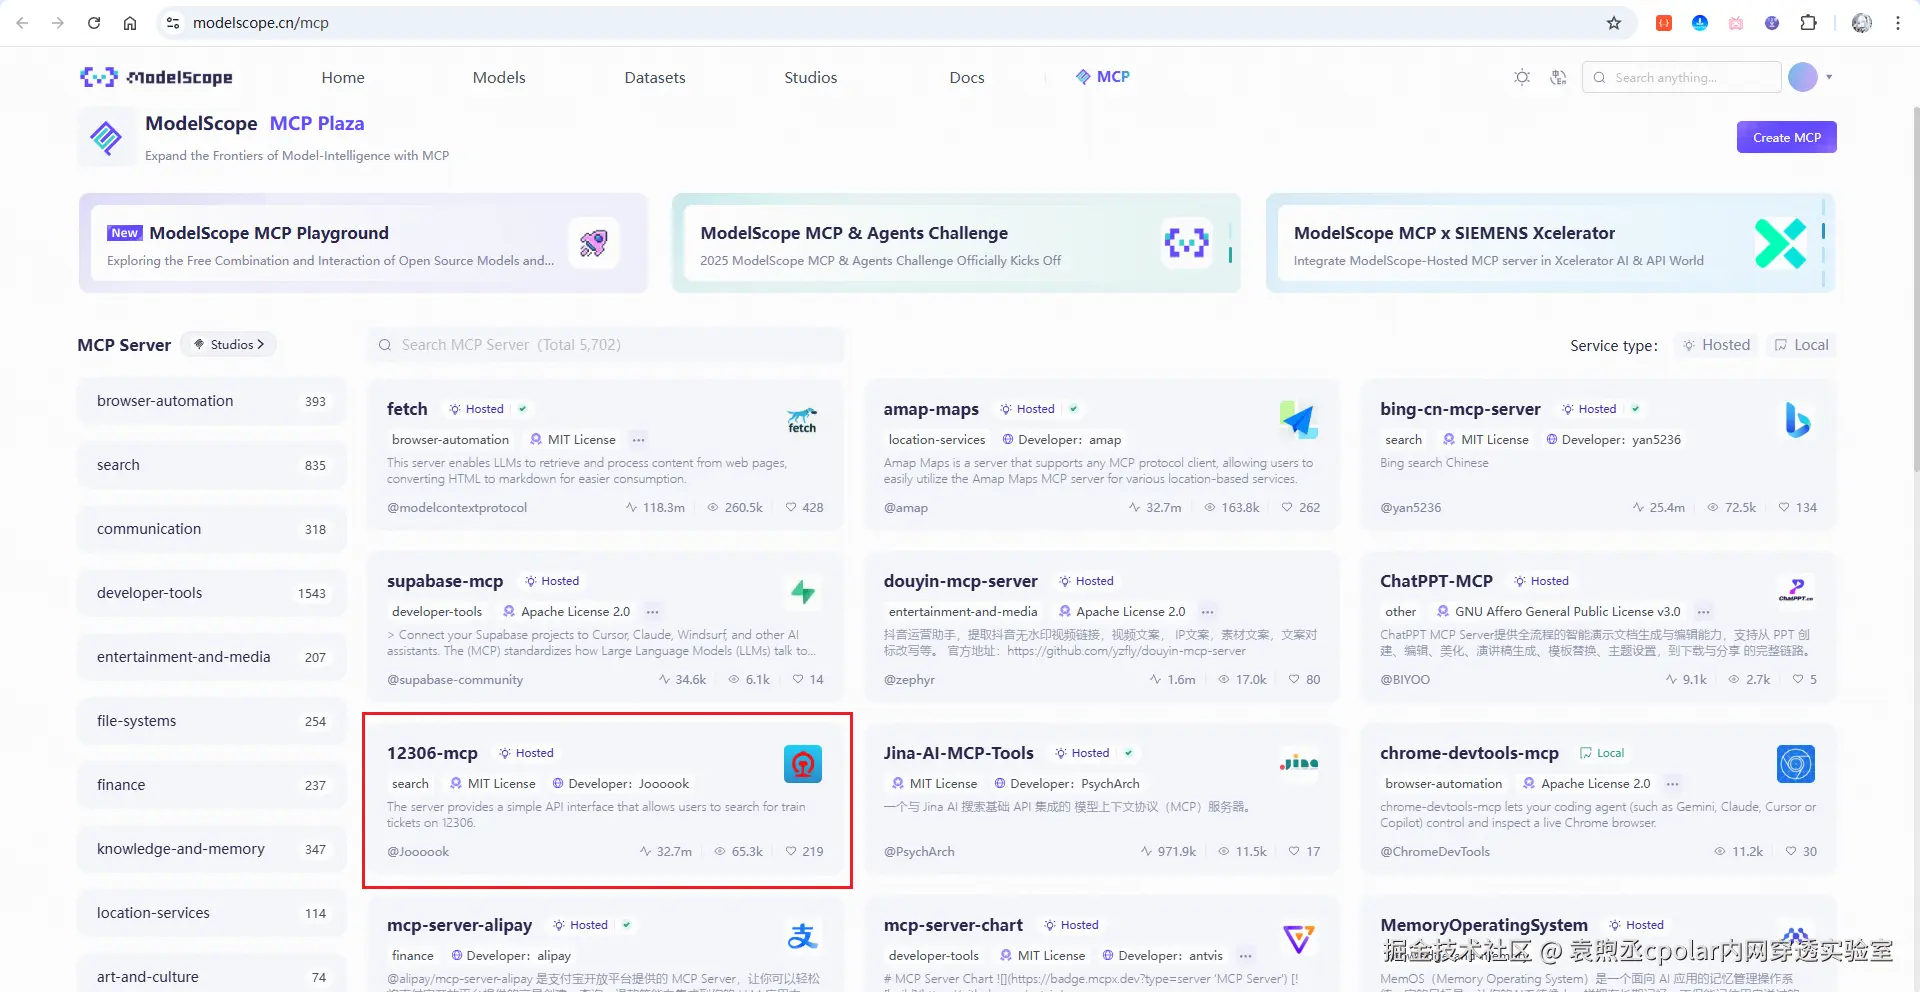Click the ChatPPT-MCP logo icon
Screen dimensions: 1920x992
pyautogui.click(x=1796, y=592)
